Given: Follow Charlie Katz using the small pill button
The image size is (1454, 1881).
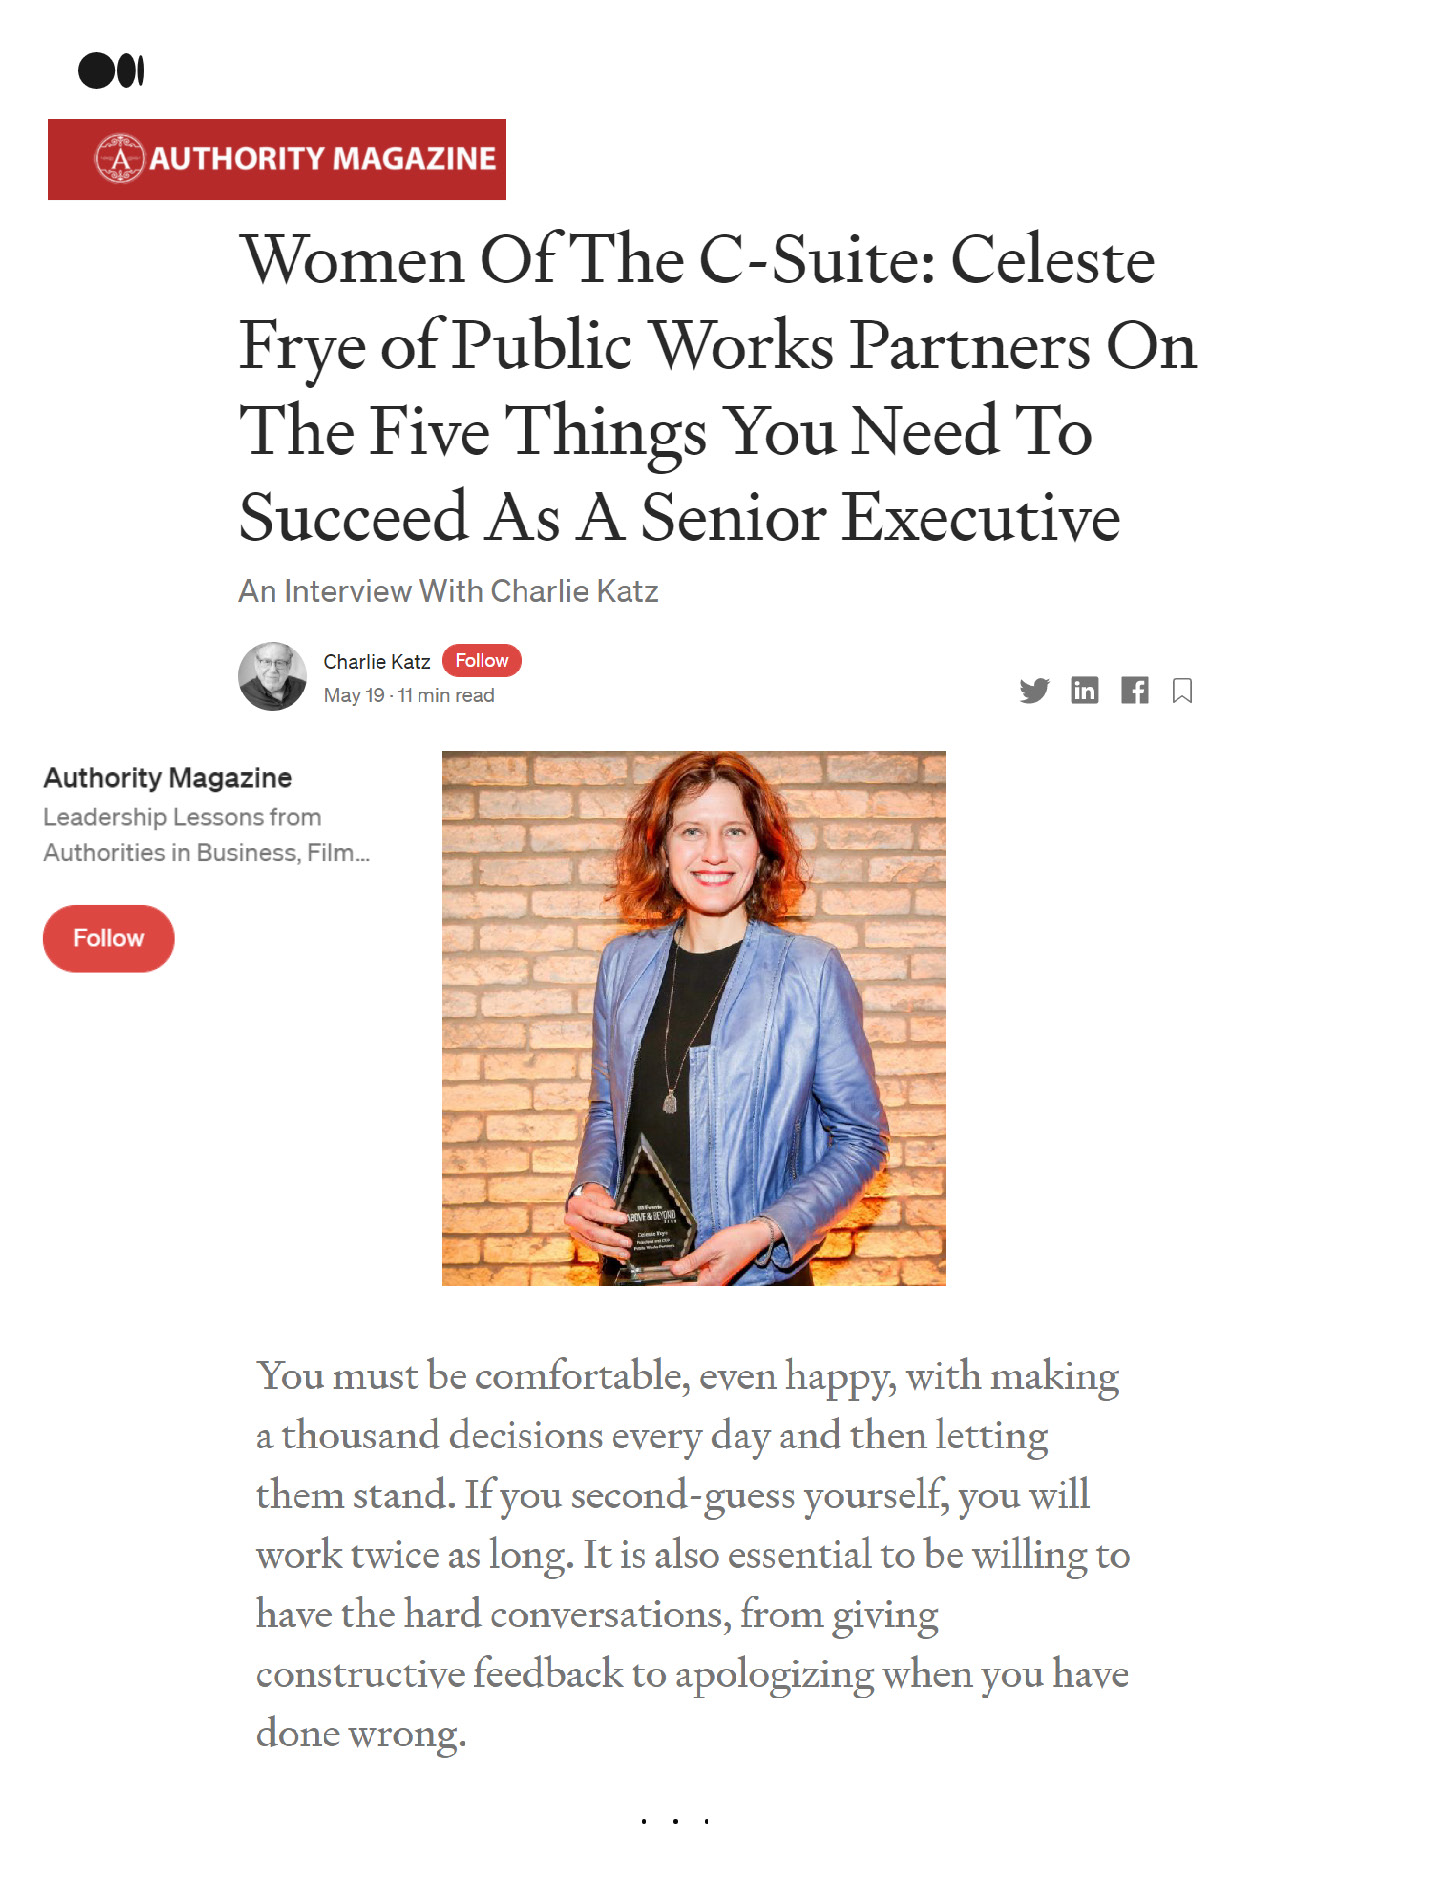Looking at the screenshot, I should [x=481, y=661].
